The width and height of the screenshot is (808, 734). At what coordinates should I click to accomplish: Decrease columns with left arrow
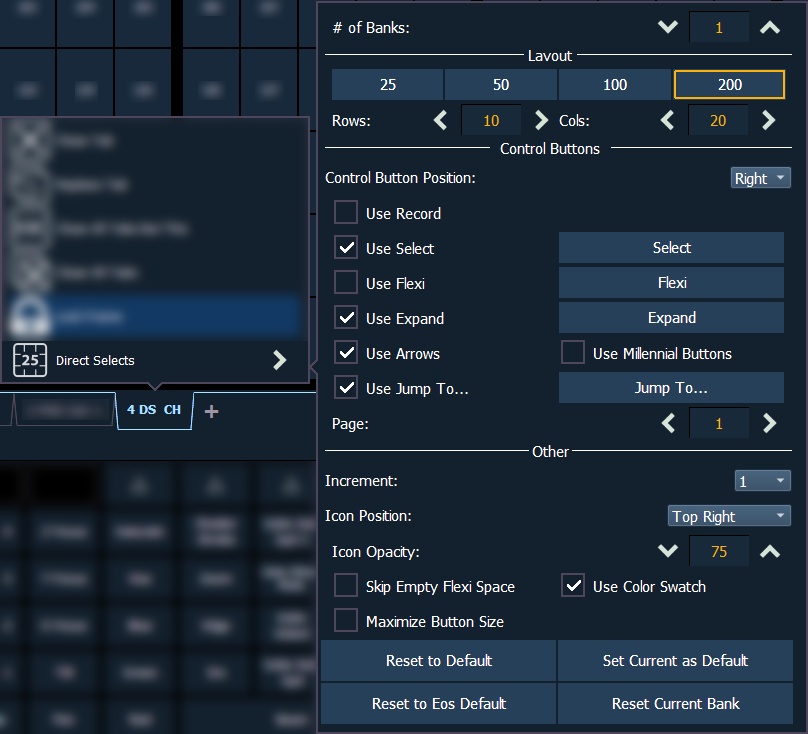click(x=668, y=121)
